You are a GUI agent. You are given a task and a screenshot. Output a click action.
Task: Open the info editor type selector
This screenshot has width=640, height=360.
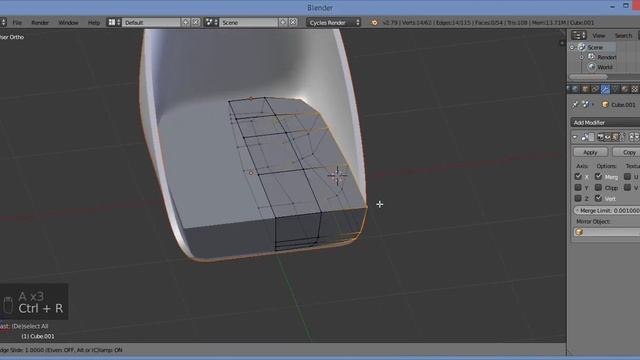coord(3,22)
